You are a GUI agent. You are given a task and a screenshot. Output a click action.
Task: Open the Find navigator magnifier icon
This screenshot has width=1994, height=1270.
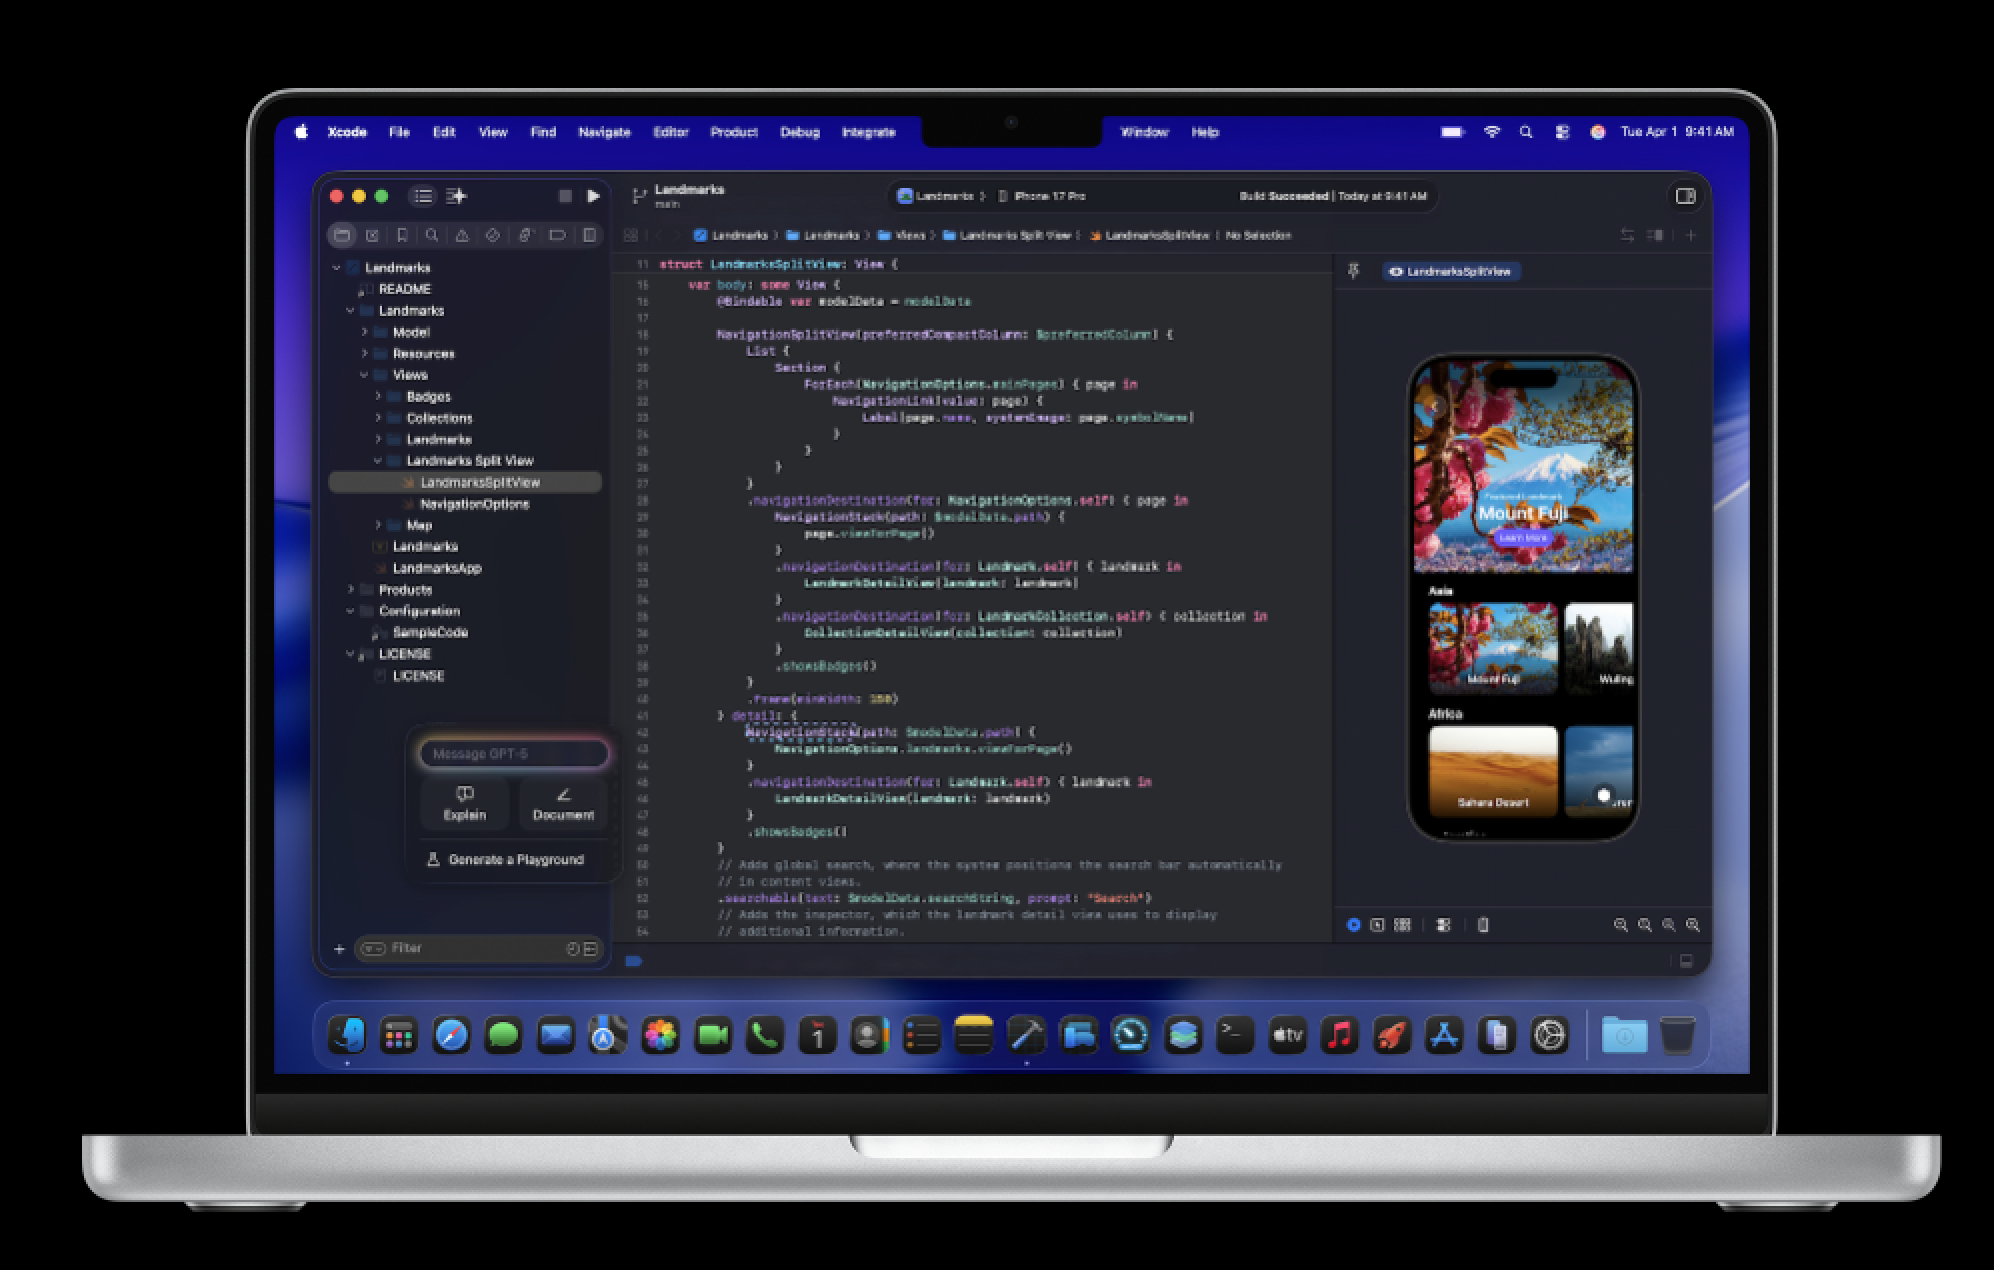[432, 235]
